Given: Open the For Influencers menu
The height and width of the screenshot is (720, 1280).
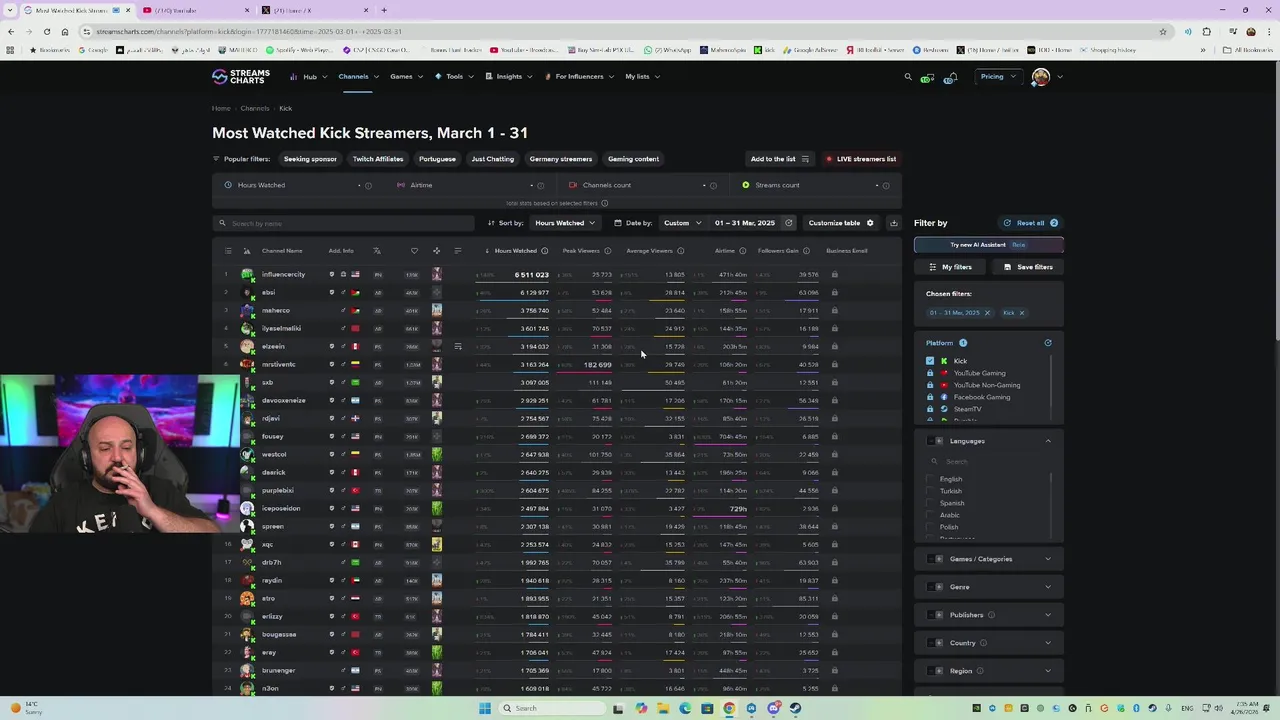Looking at the screenshot, I should [579, 76].
